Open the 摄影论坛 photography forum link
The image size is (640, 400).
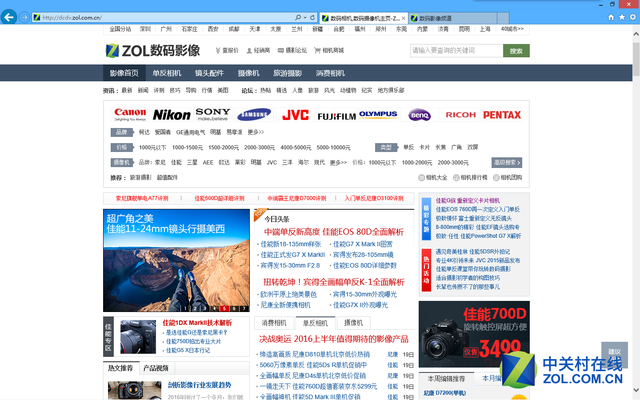292,51
